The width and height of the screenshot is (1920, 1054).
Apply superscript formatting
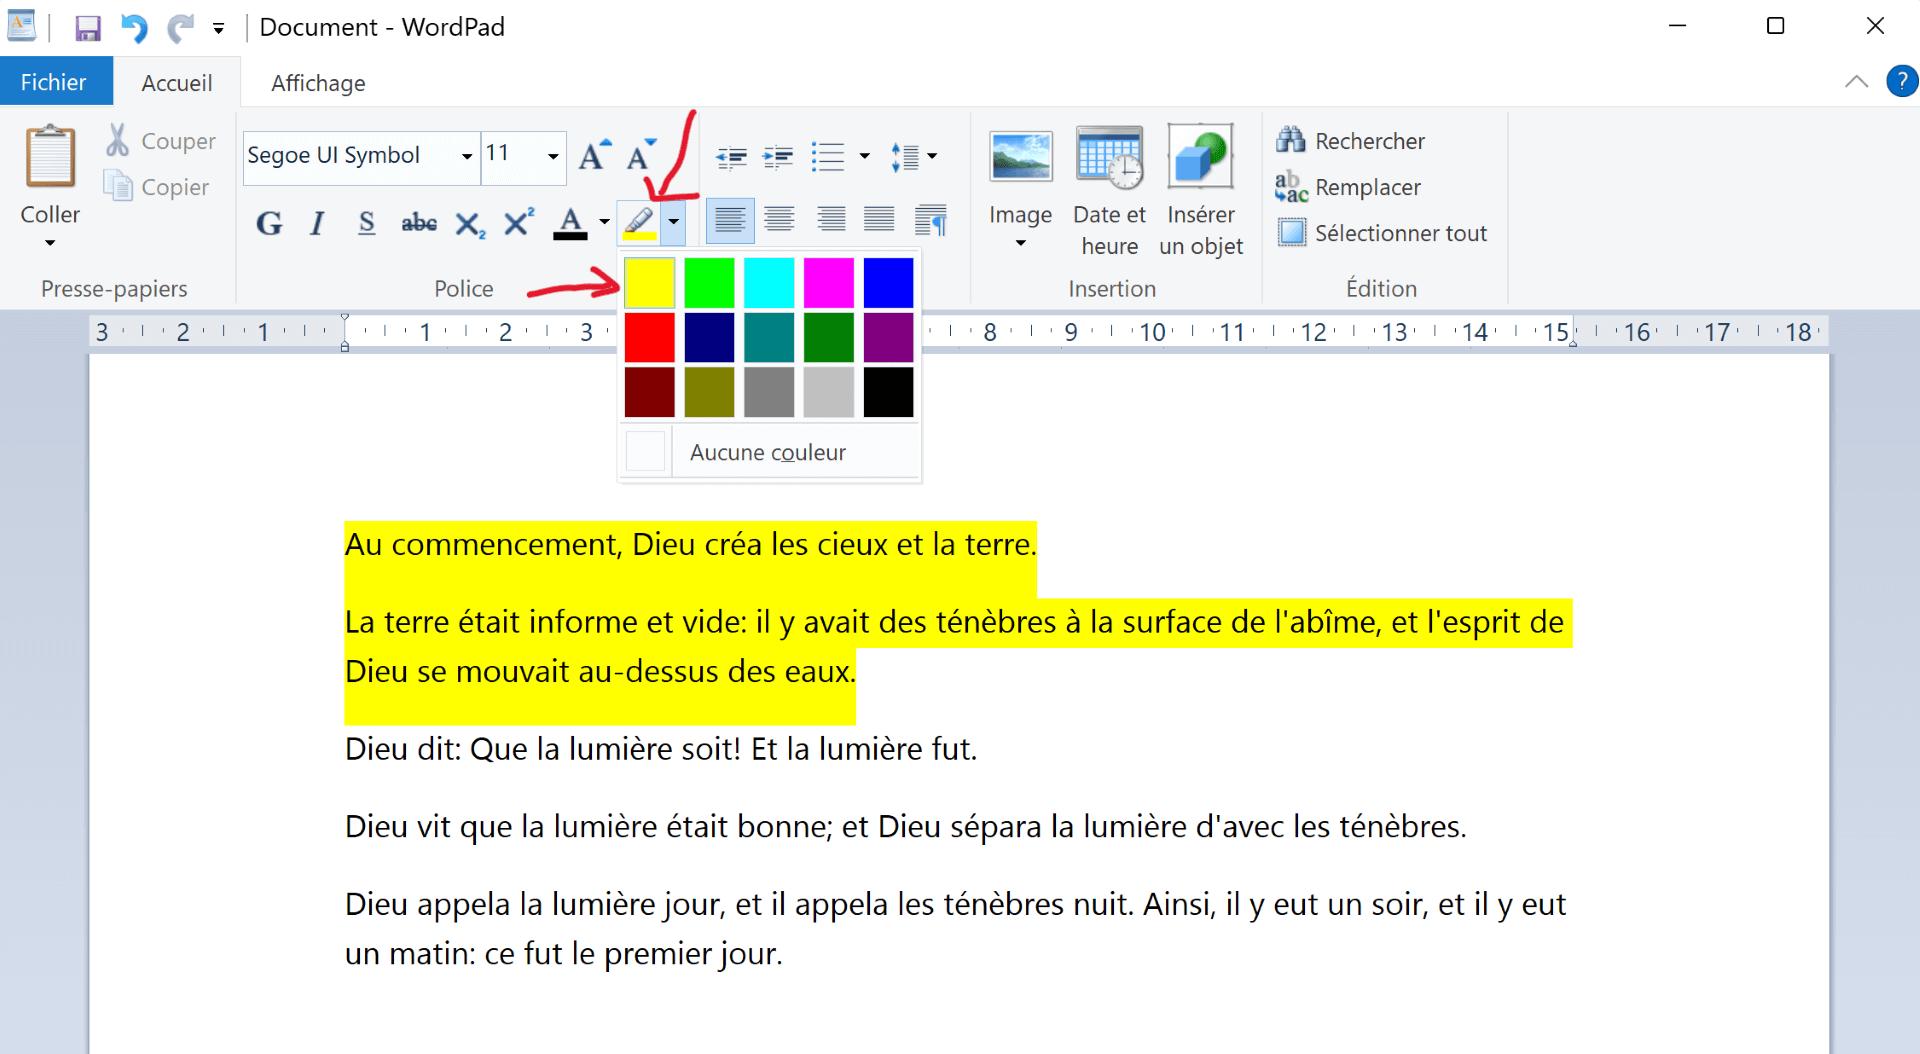click(517, 223)
